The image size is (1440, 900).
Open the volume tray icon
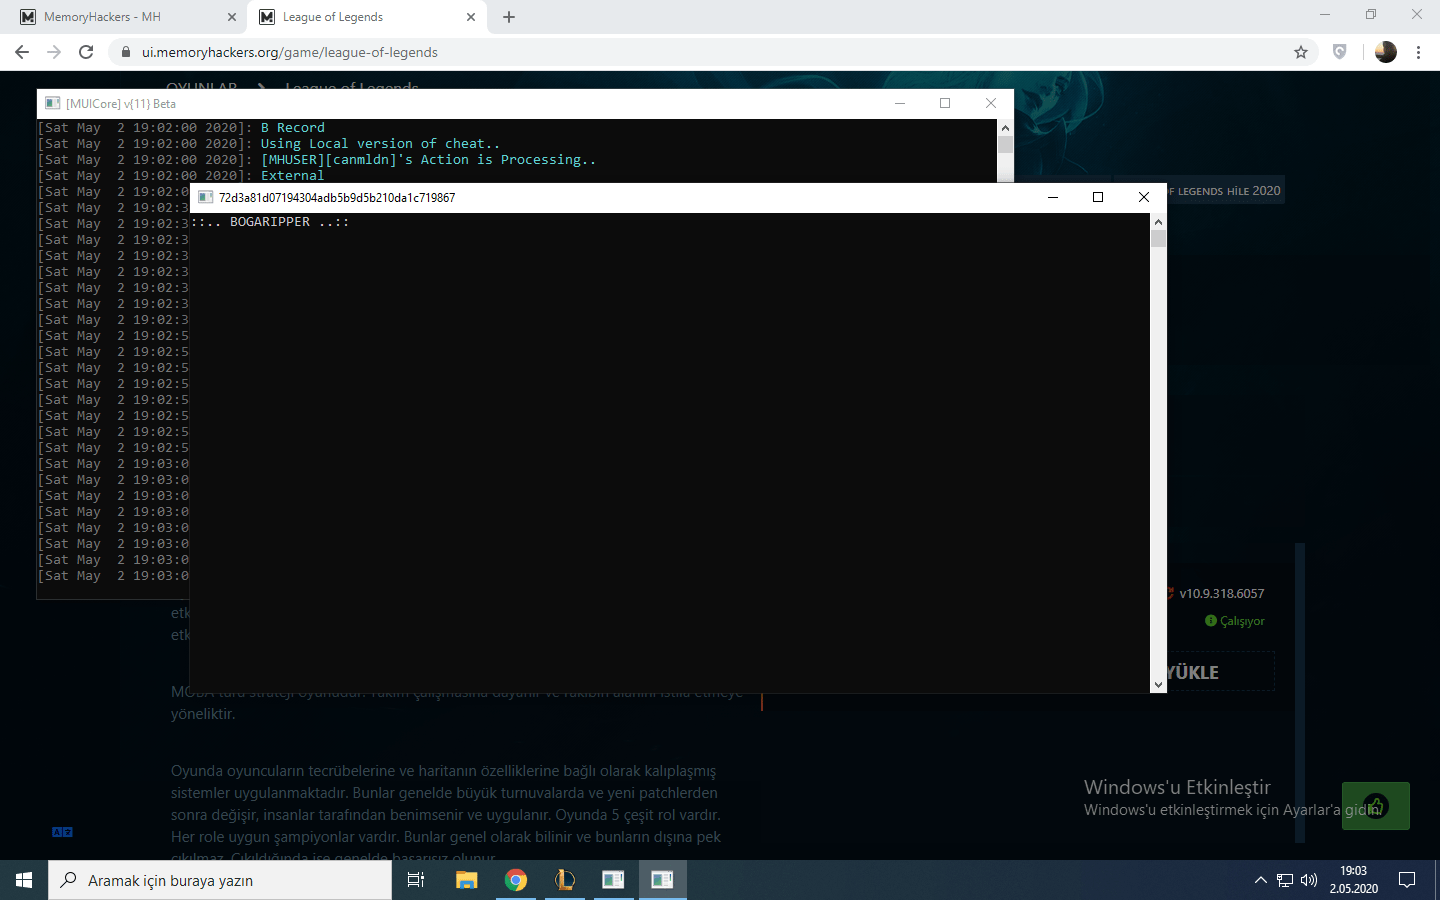pyautogui.click(x=1309, y=880)
